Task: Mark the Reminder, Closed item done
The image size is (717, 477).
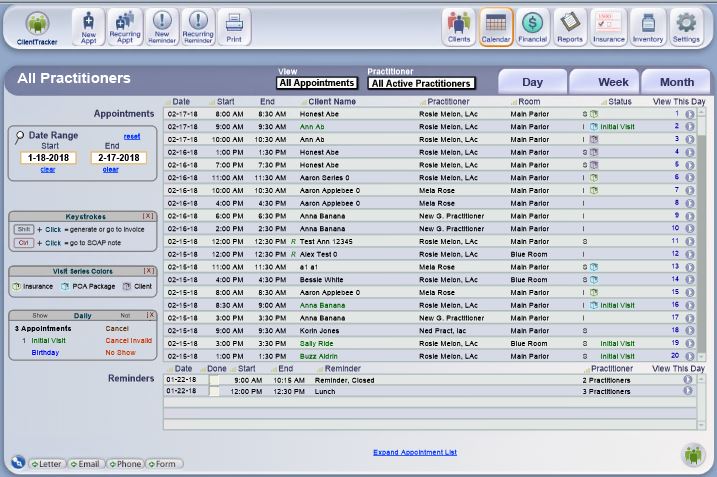Action: 214,380
